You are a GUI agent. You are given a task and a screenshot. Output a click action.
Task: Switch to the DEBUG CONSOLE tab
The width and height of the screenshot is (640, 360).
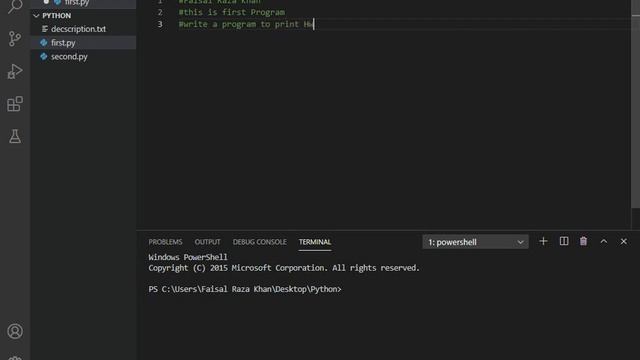click(260, 242)
